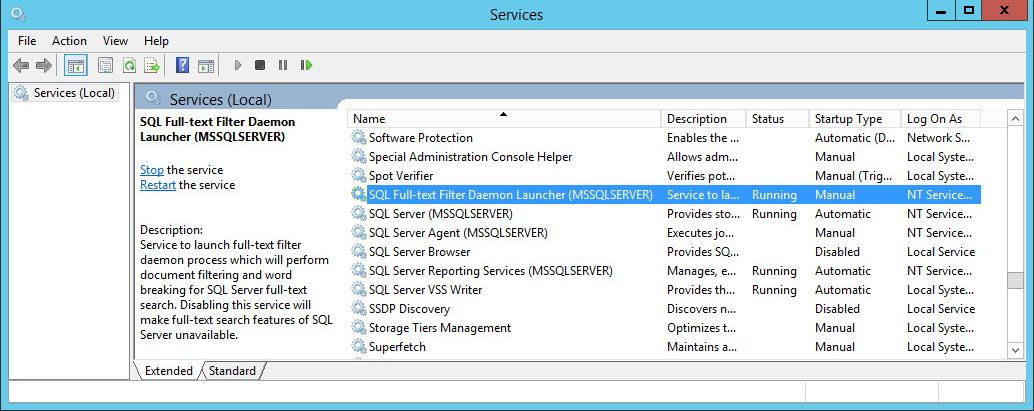Click the Forward arrow toolbar icon

[44, 65]
